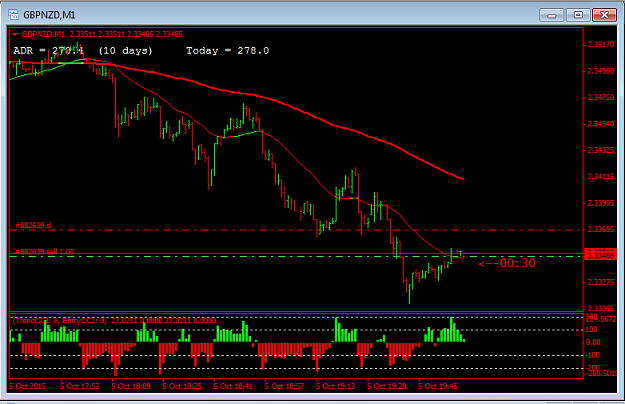This screenshot has height=404, width=625.
Task: Click the 5 Oct 19:45 time axis label
Action: tap(438, 386)
